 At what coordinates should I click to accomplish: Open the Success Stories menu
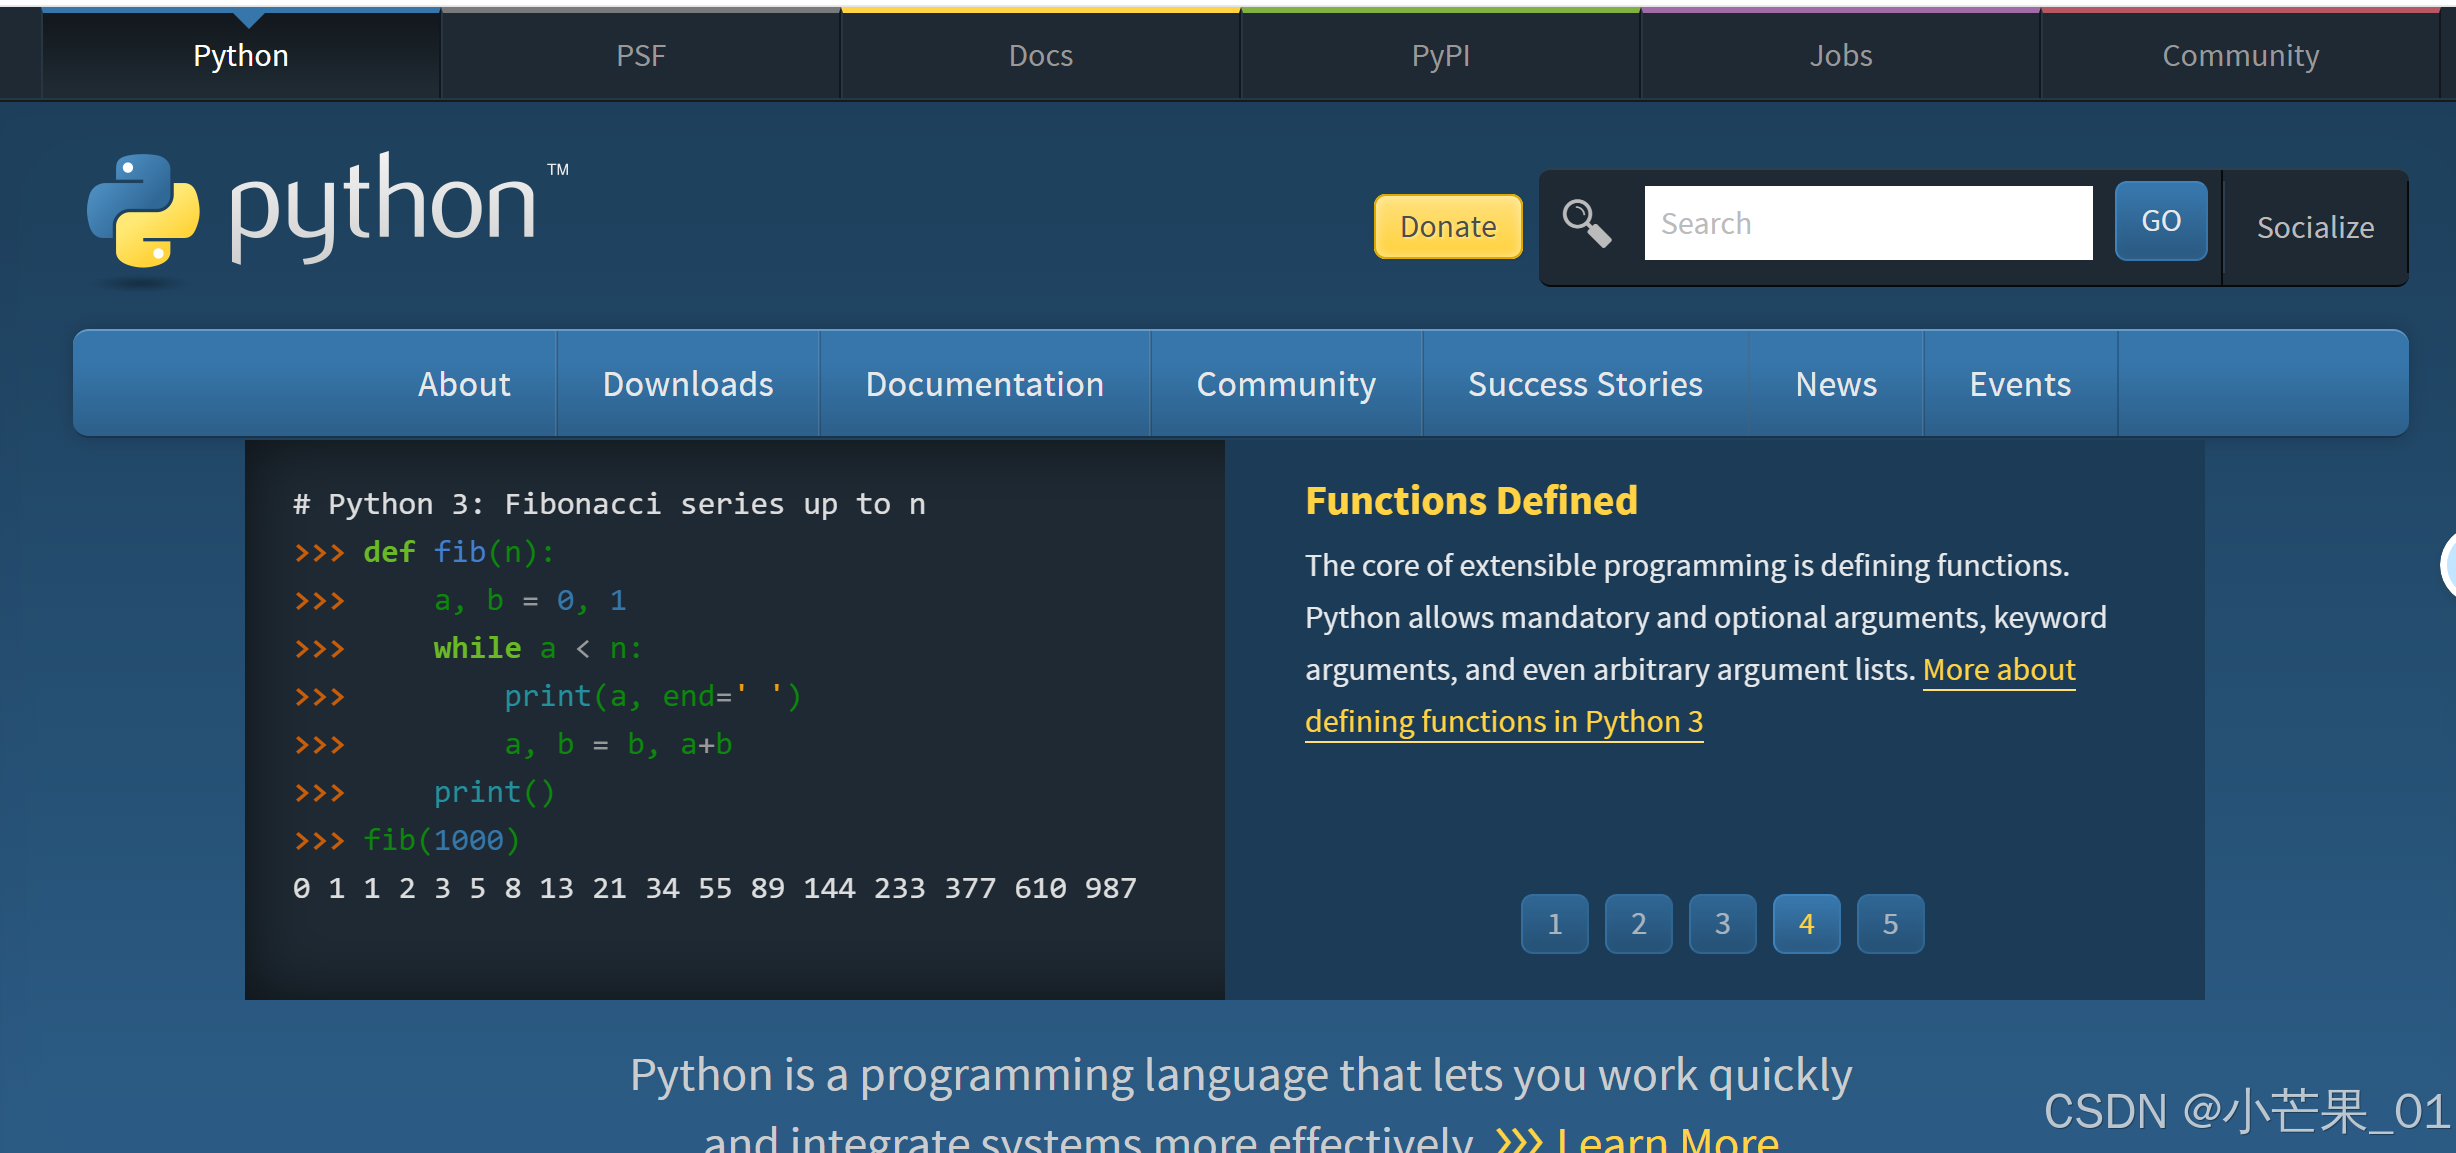(x=1585, y=384)
